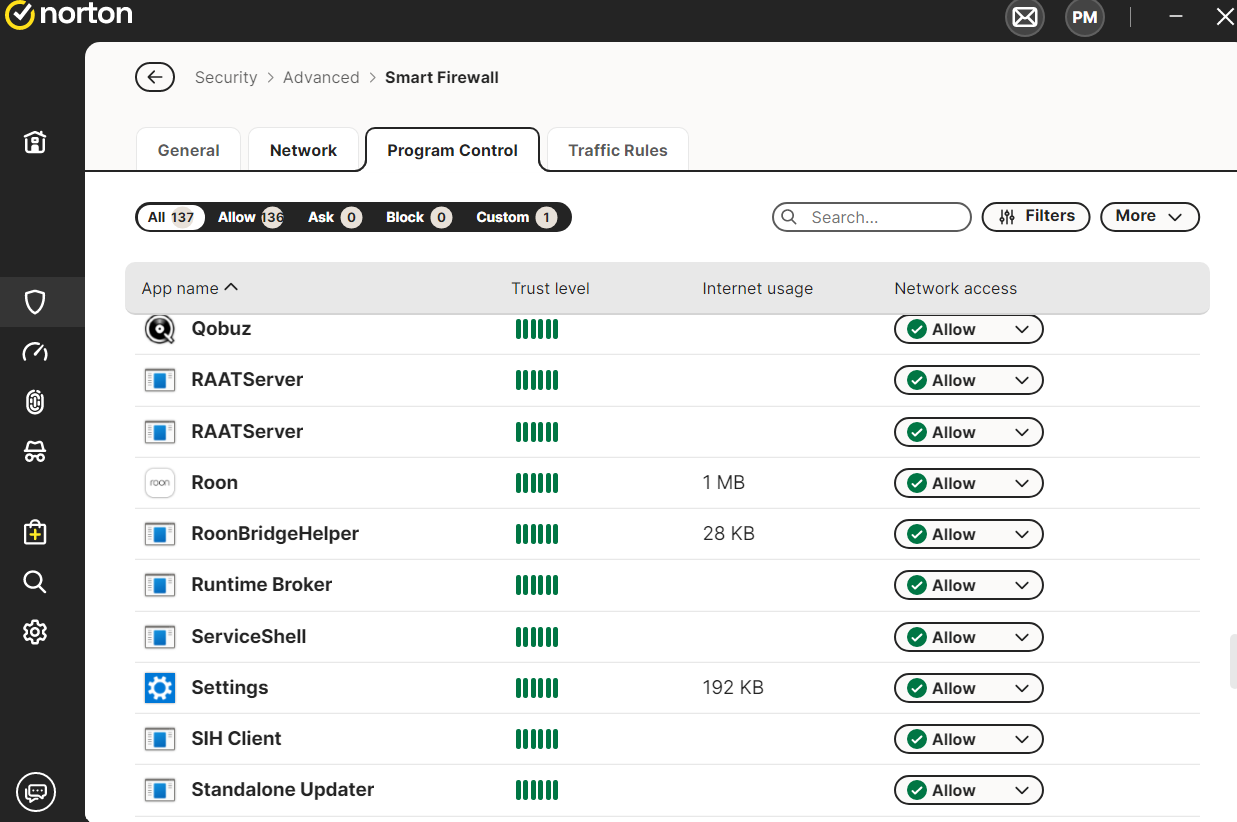Open Network access dropdown for Roon
Screen dimensions: 1237x822
[968, 483]
